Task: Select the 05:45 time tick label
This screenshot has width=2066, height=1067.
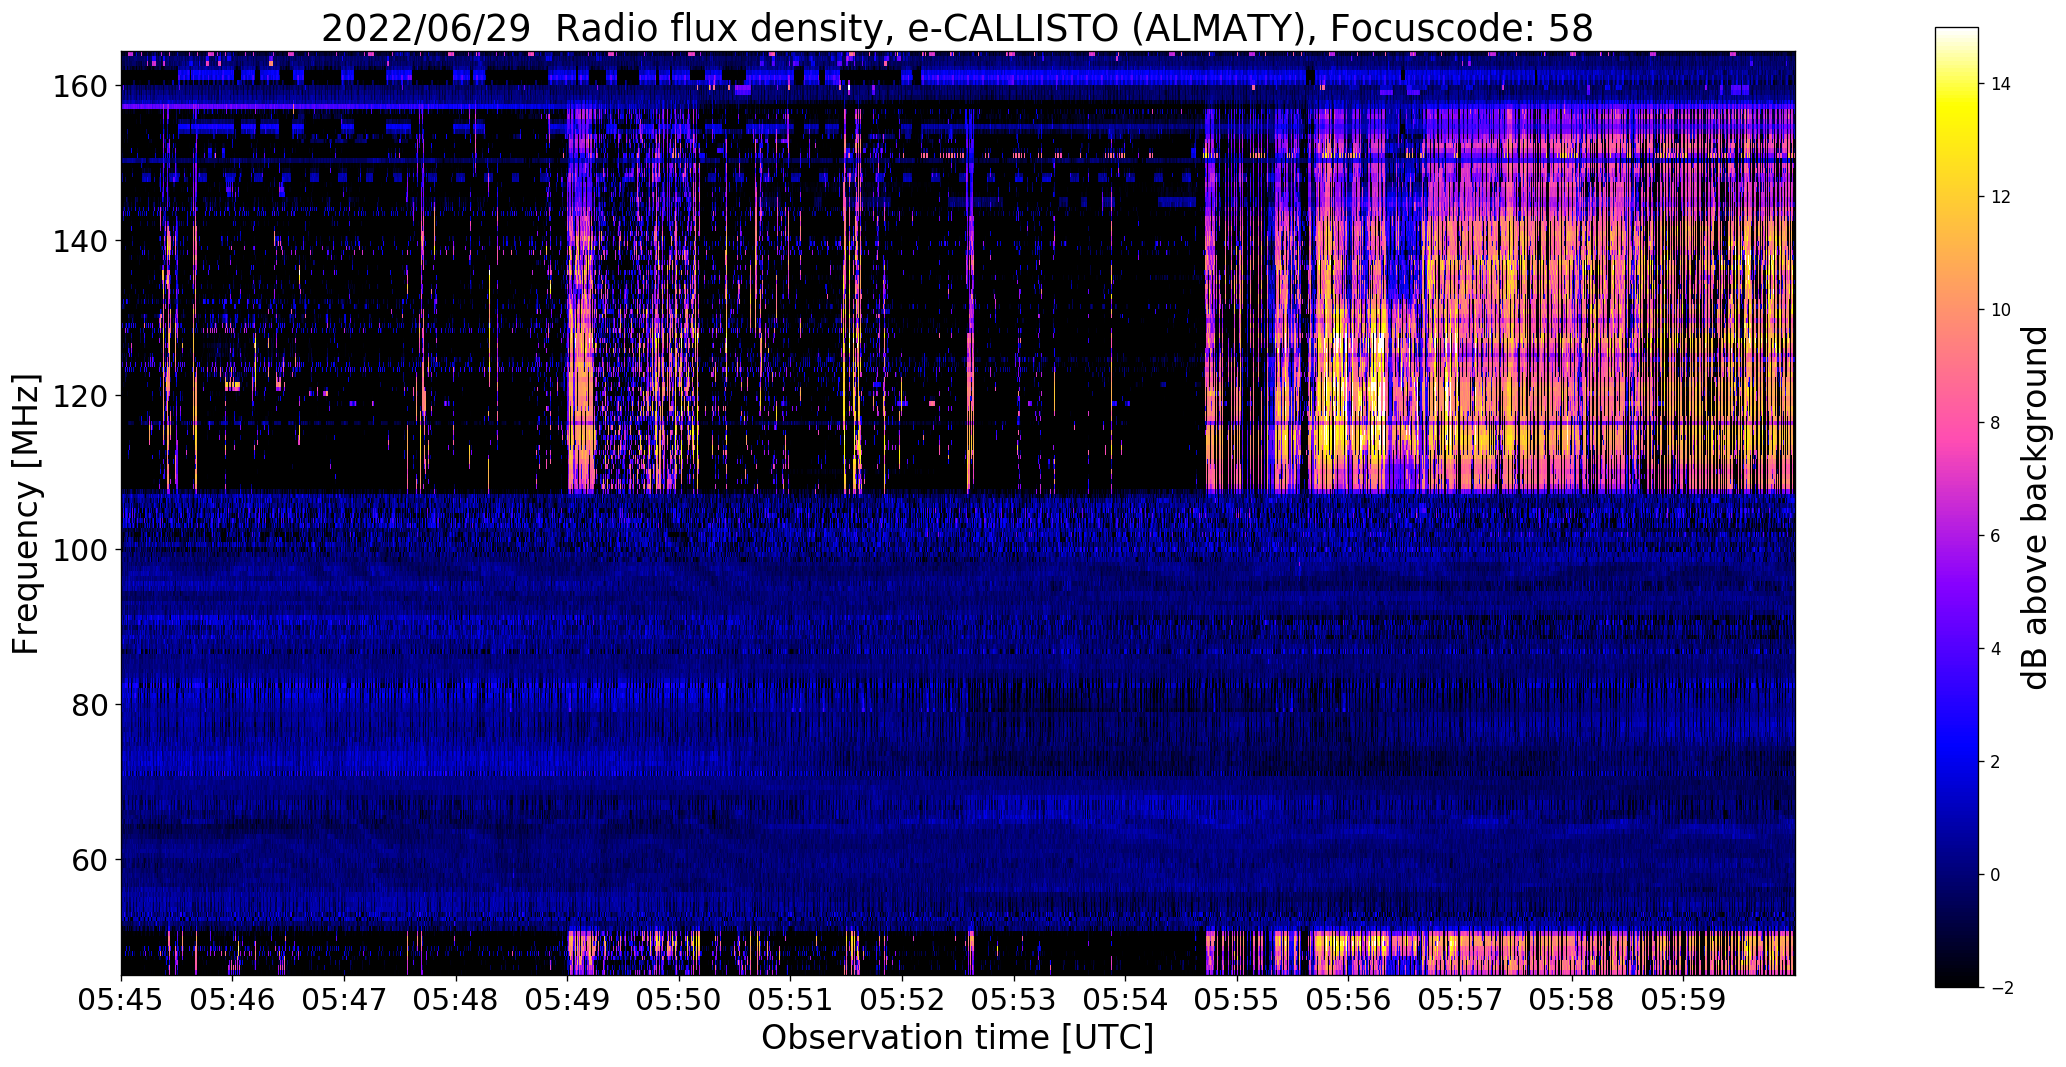Action: tap(121, 999)
